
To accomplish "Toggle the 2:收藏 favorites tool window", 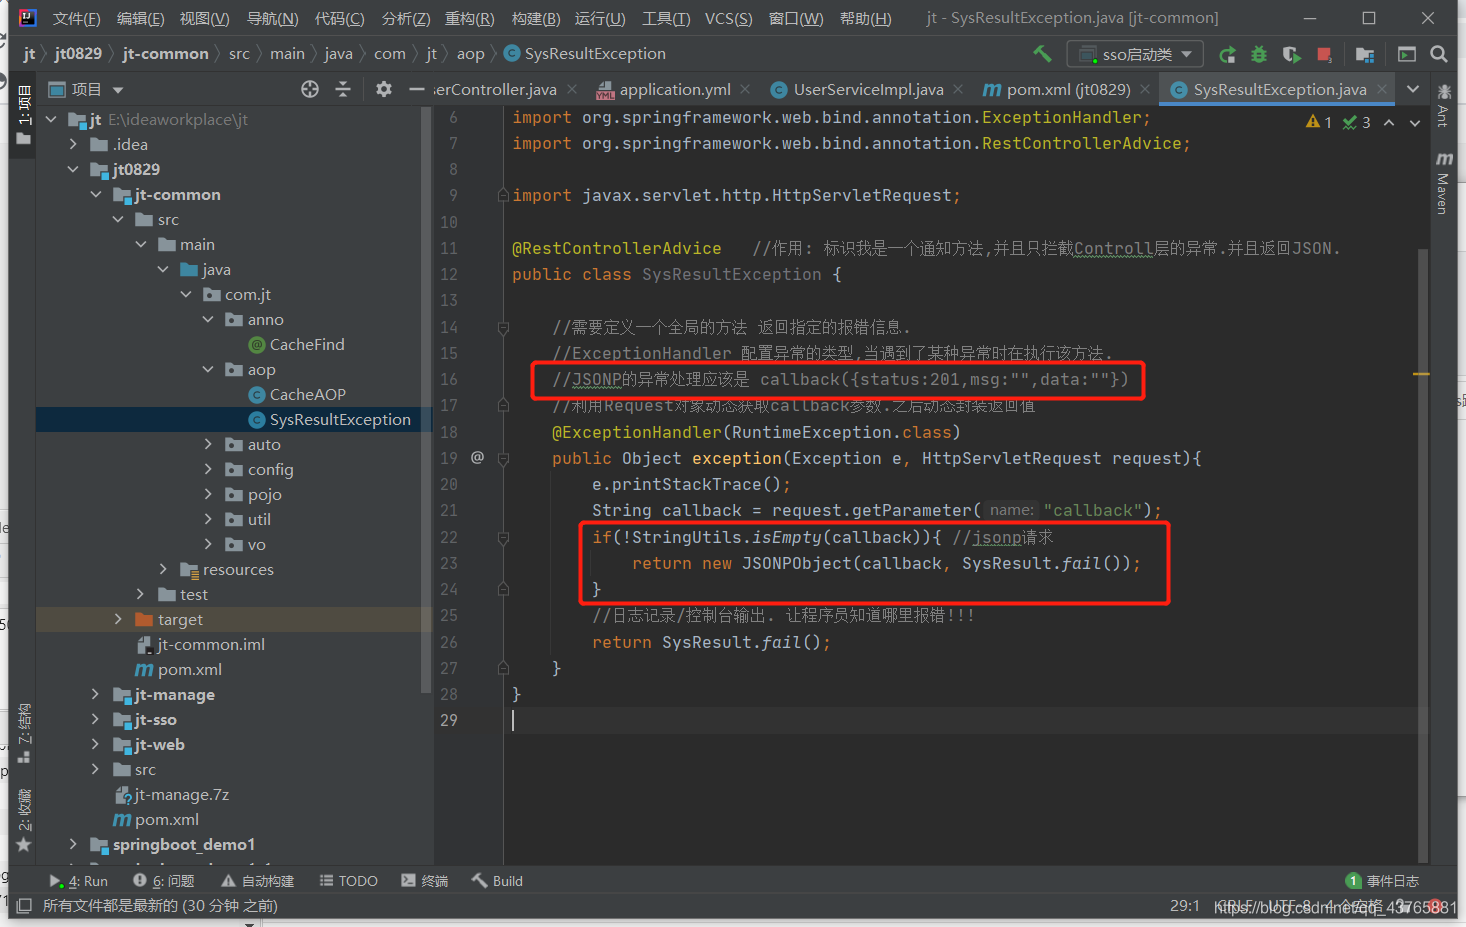I will tap(24, 820).
